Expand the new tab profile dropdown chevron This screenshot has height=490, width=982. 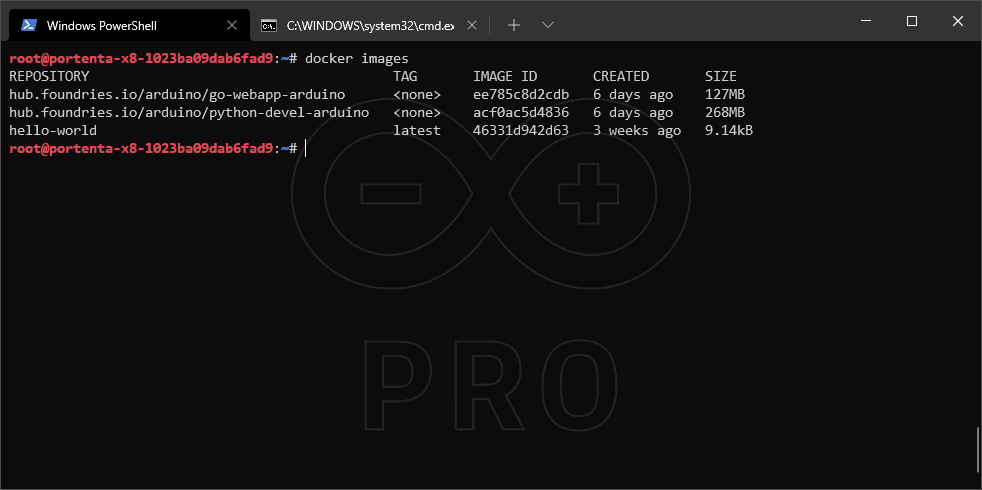coord(547,25)
